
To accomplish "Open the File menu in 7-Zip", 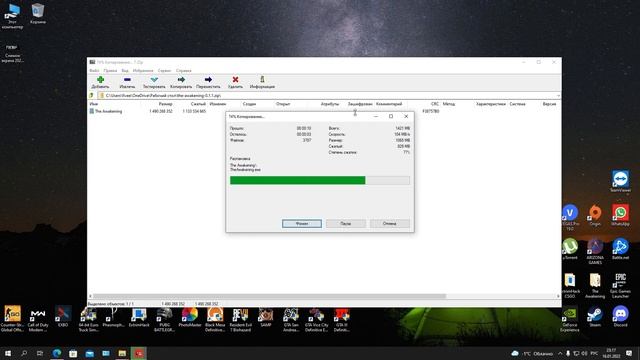I will click(94, 71).
